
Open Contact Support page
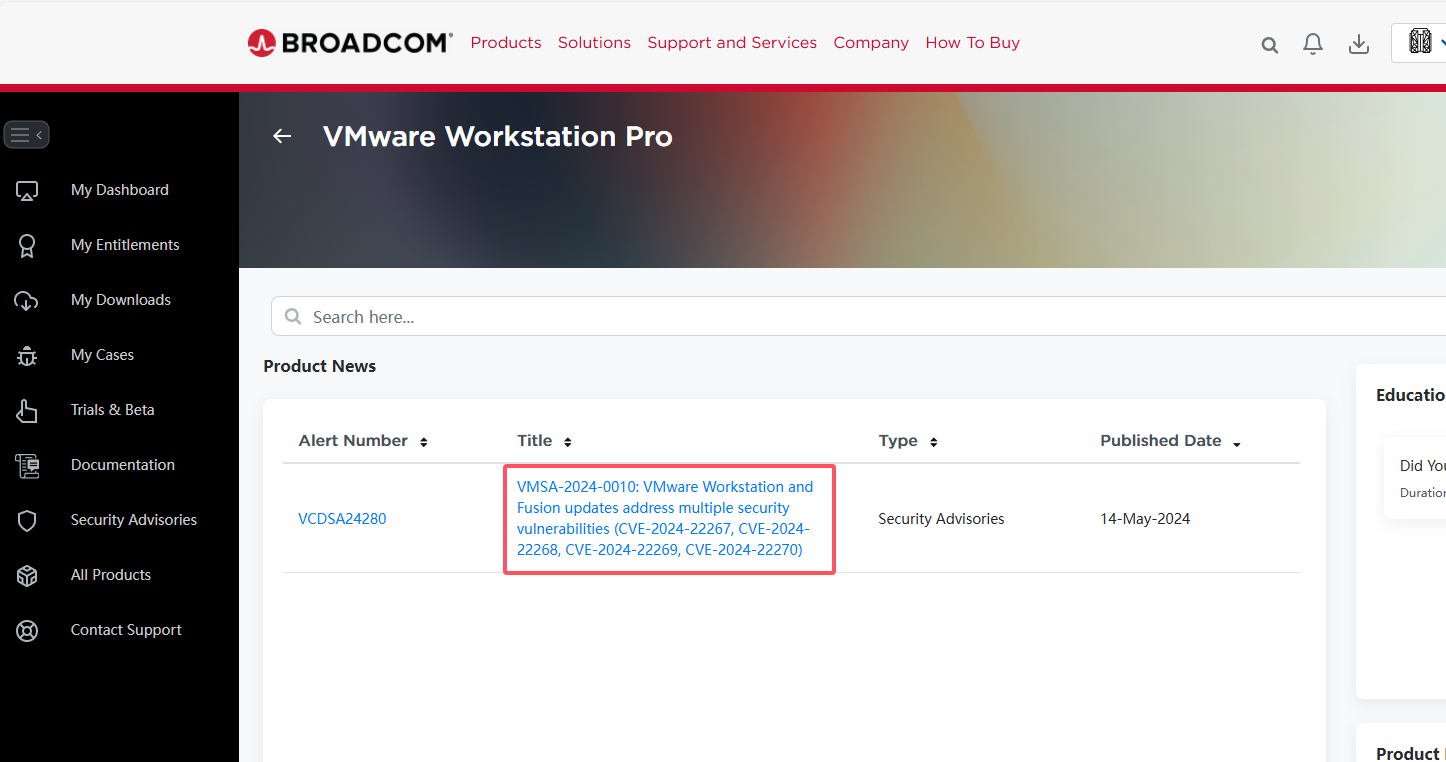pyautogui.click(x=126, y=630)
